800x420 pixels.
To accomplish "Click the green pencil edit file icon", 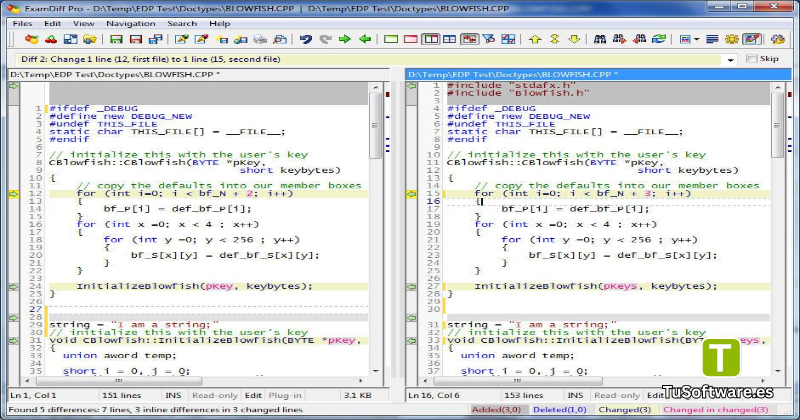I will [182, 39].
